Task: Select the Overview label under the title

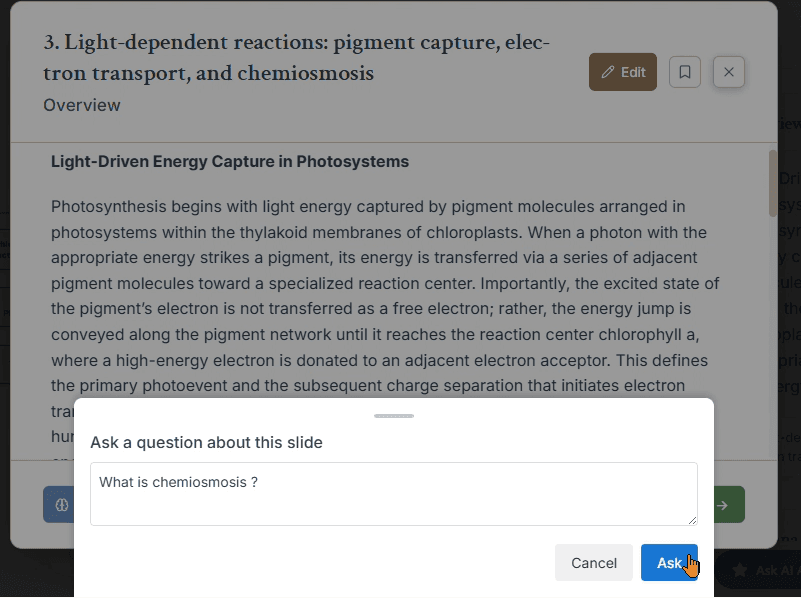Action: [x=81, y=104]
